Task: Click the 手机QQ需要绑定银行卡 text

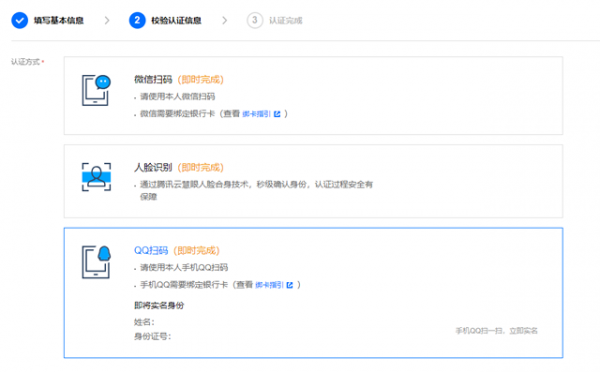Action: click(x=184, y=285)
